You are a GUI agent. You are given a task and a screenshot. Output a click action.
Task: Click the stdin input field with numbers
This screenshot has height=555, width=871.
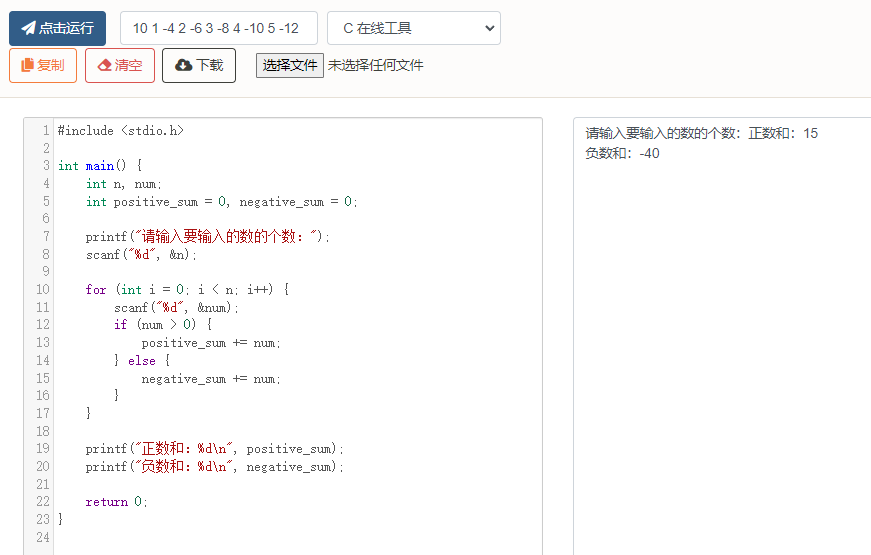point(218,28)
